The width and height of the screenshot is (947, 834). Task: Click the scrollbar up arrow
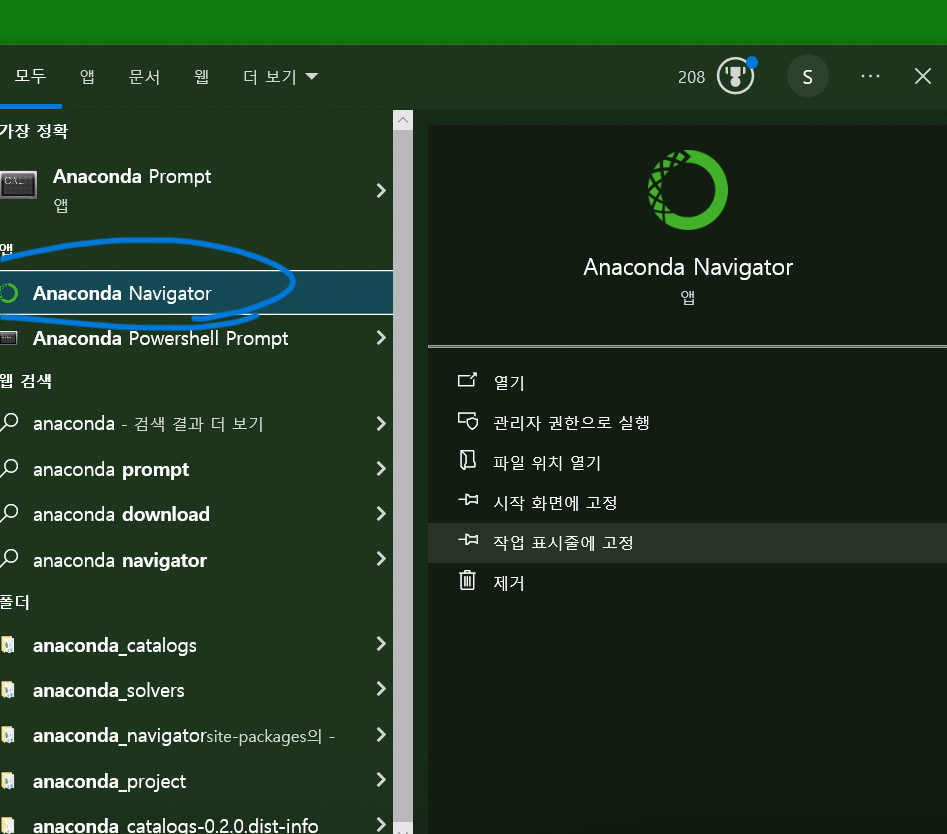point(403,120)
